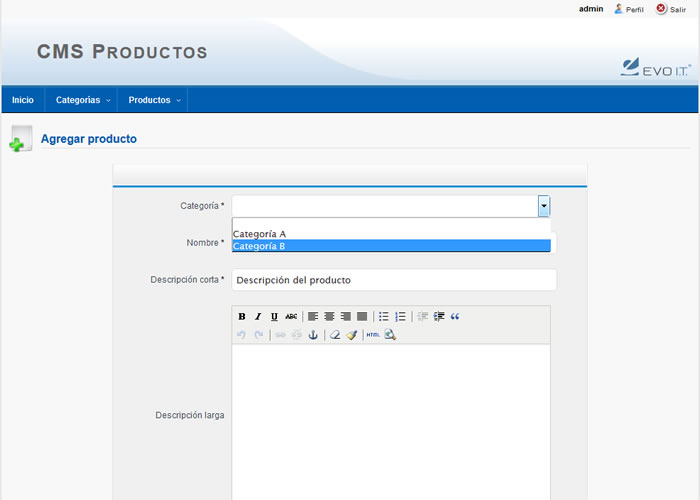Click the redo arrow icon
The width and height of the screenshot is (700, 500).
click(x=258, y=334)
